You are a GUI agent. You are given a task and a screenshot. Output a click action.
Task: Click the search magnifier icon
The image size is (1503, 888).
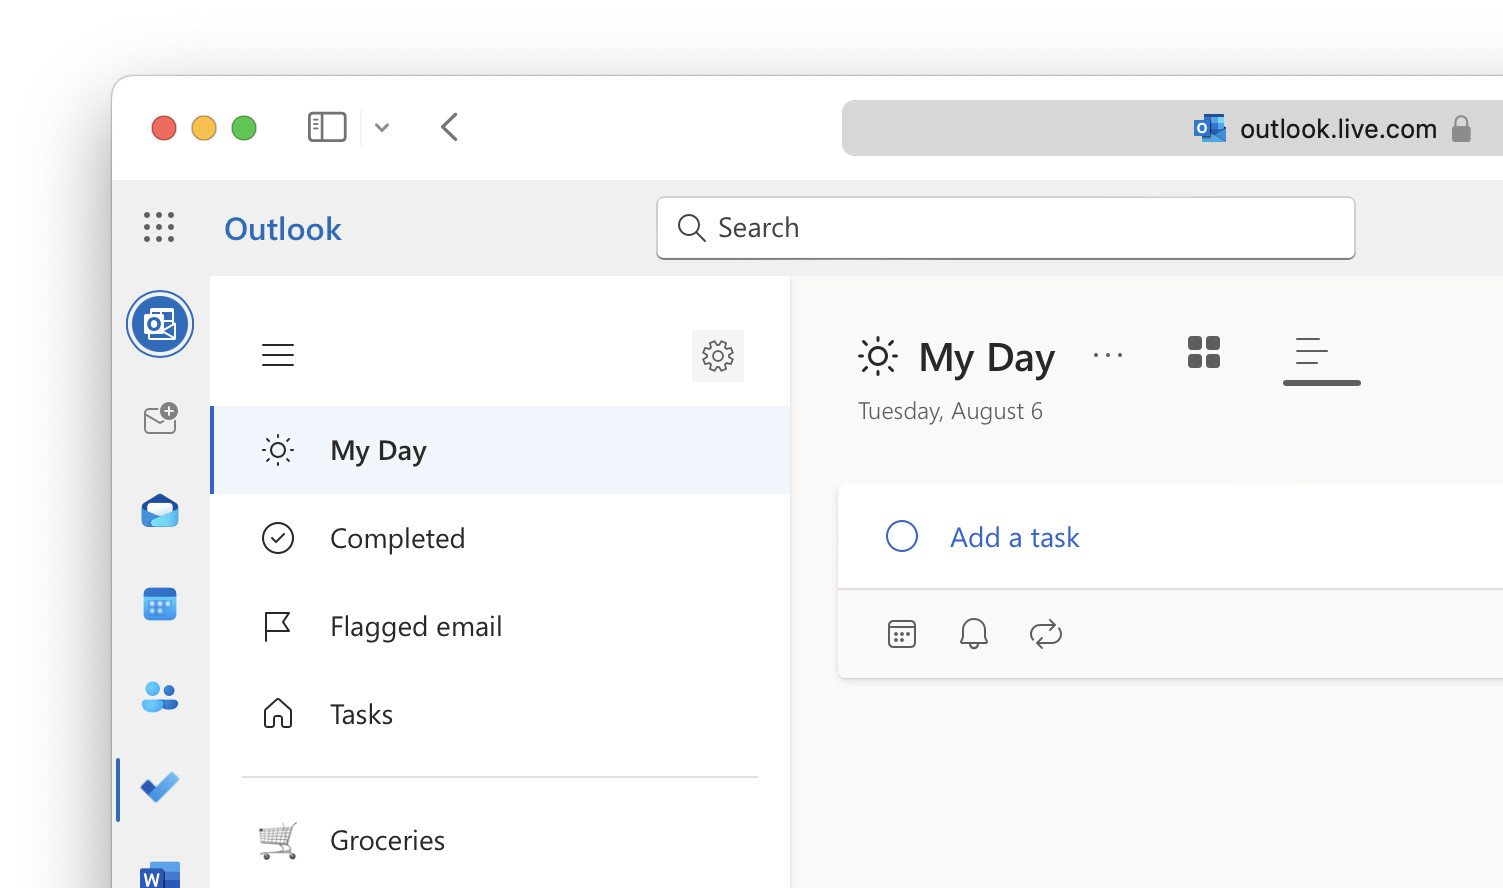coord(691,228)
